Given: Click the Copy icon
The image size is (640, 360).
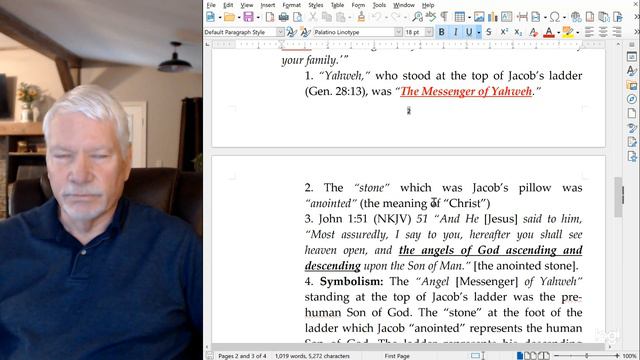Looking at the screenshot, I should point(327,17).
